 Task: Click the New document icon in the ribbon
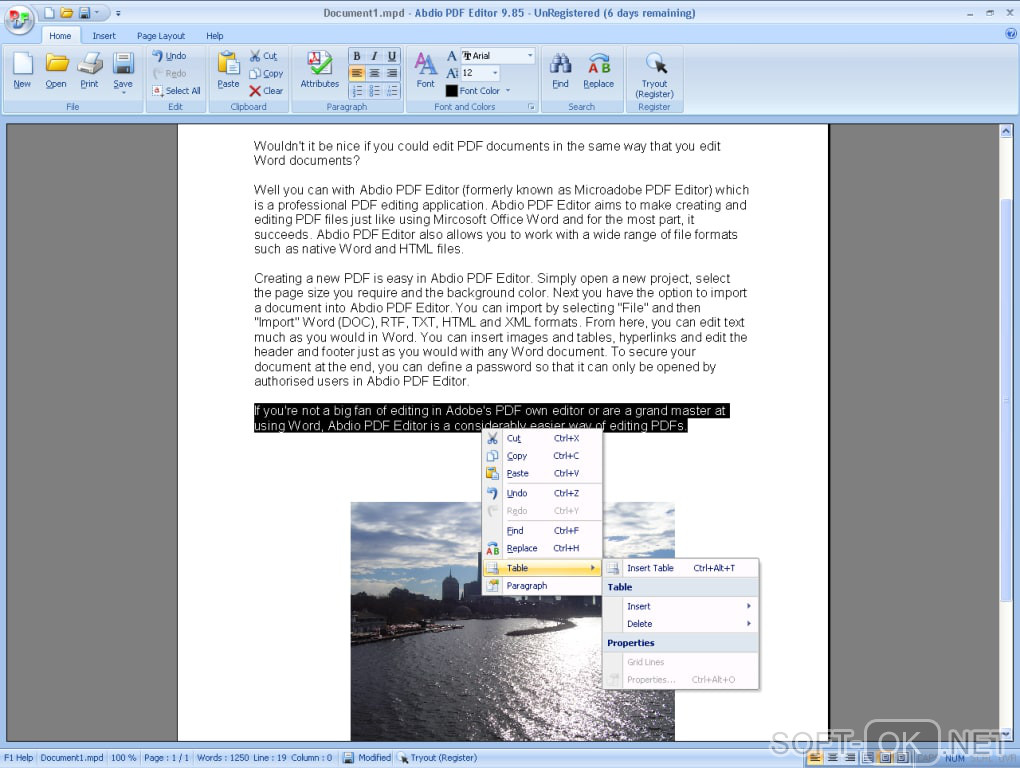point(22,70)
